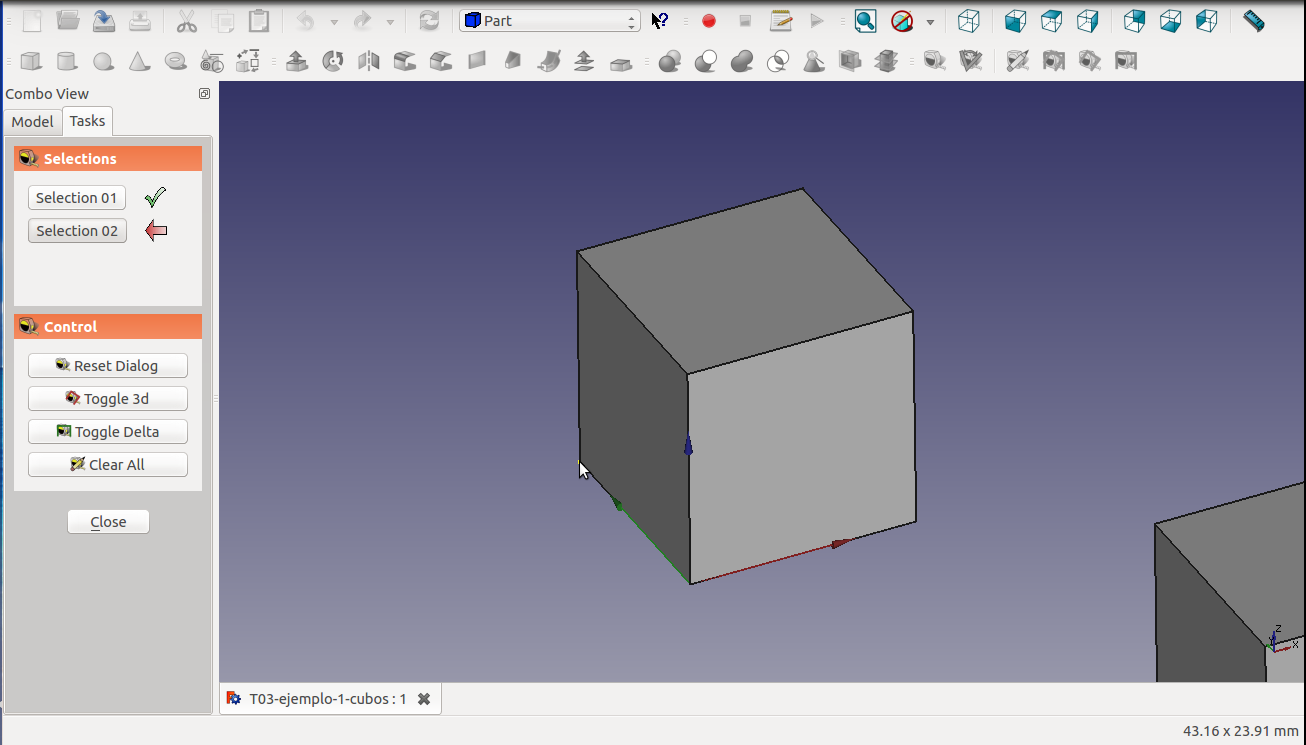Expand the undo history dropdown arrow

tap(334, 22)
